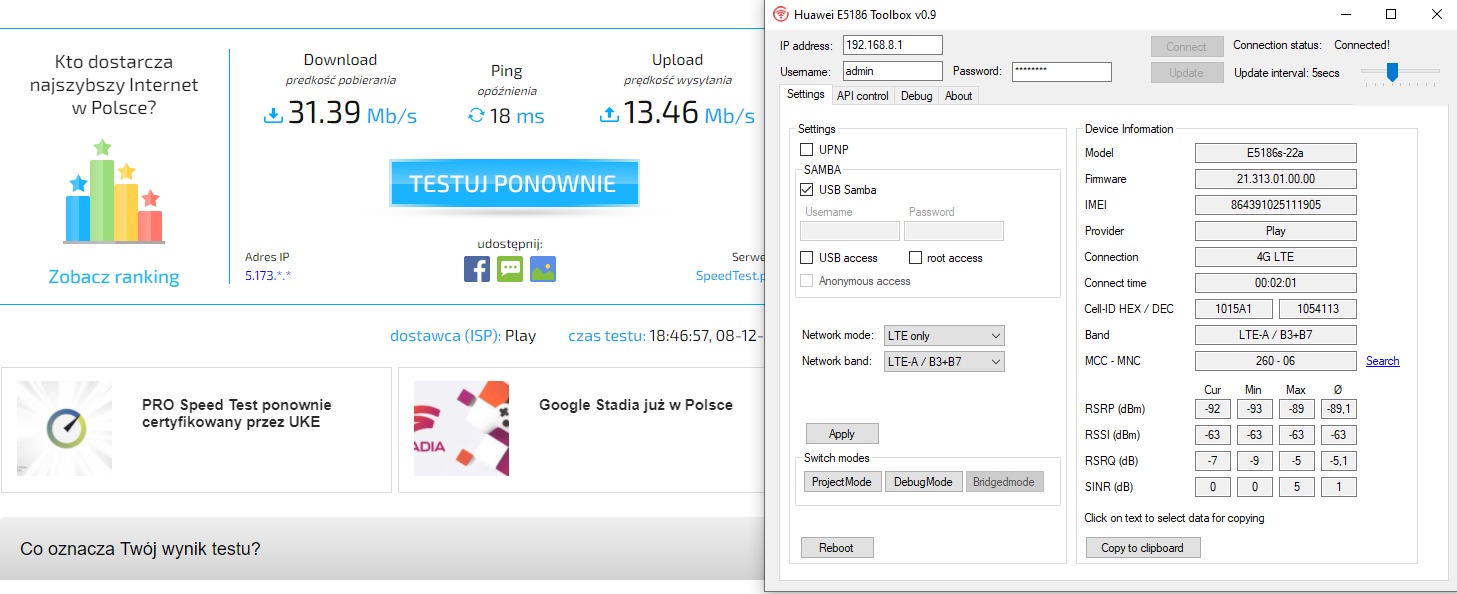
Task: Select the average RSRP value -89,1
Action: point(1339,409)
